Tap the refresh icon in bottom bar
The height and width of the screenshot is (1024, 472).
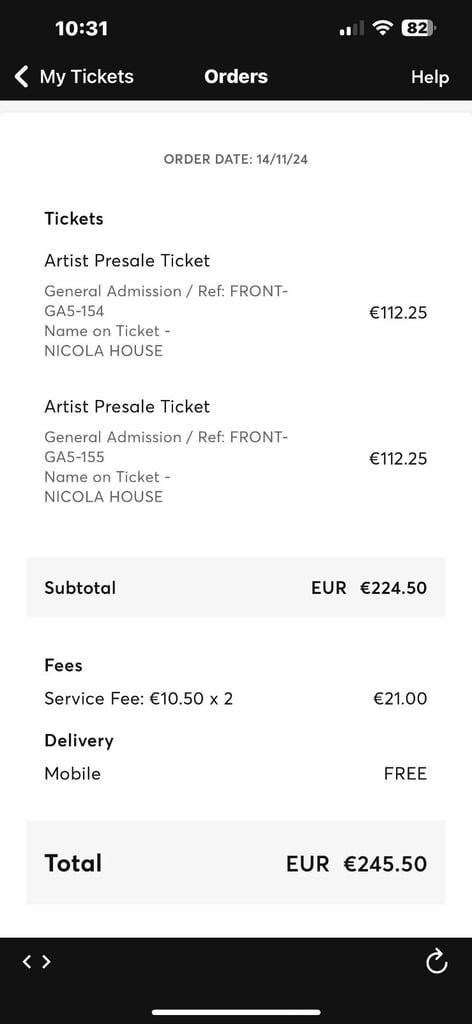pos(436,961)
